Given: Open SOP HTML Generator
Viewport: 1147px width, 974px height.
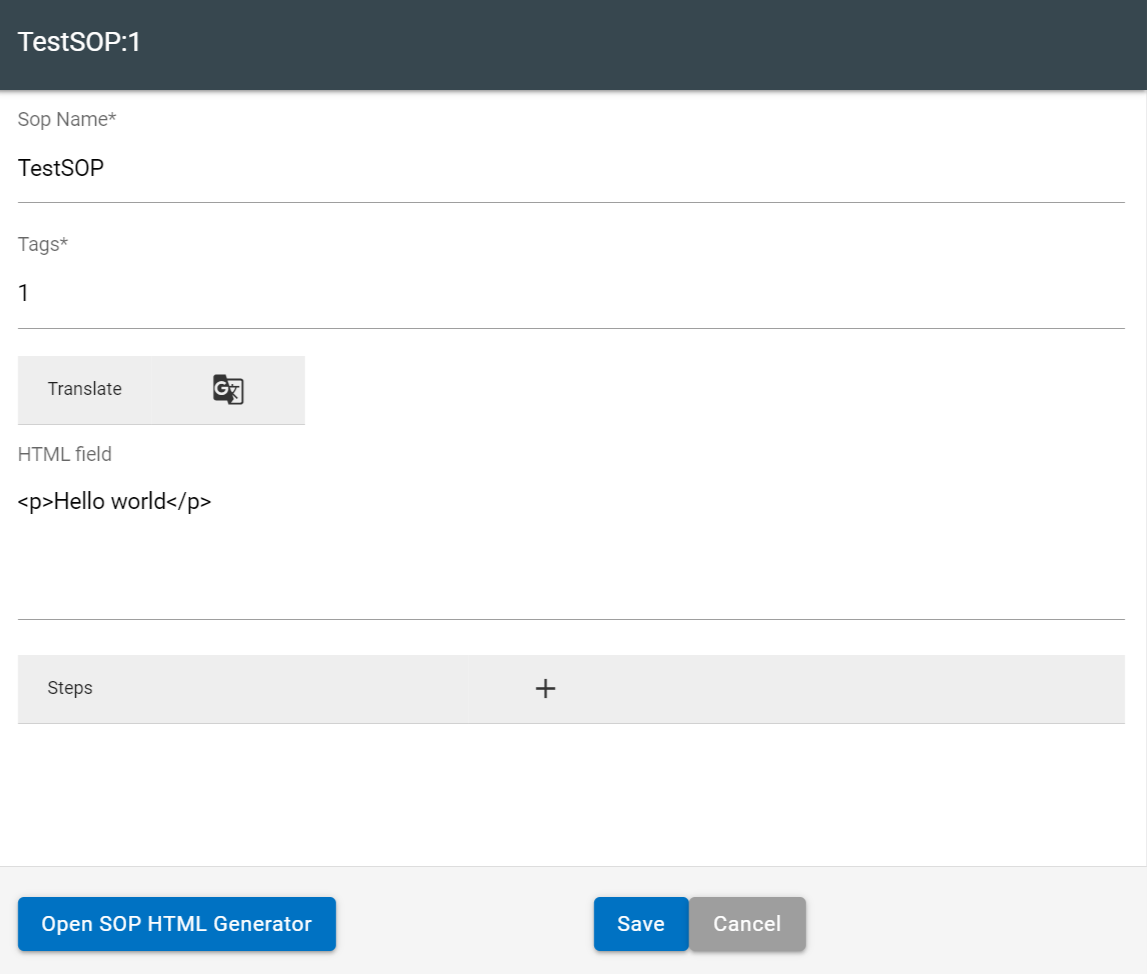Looking at the screenshot, I should pos(176,923).
